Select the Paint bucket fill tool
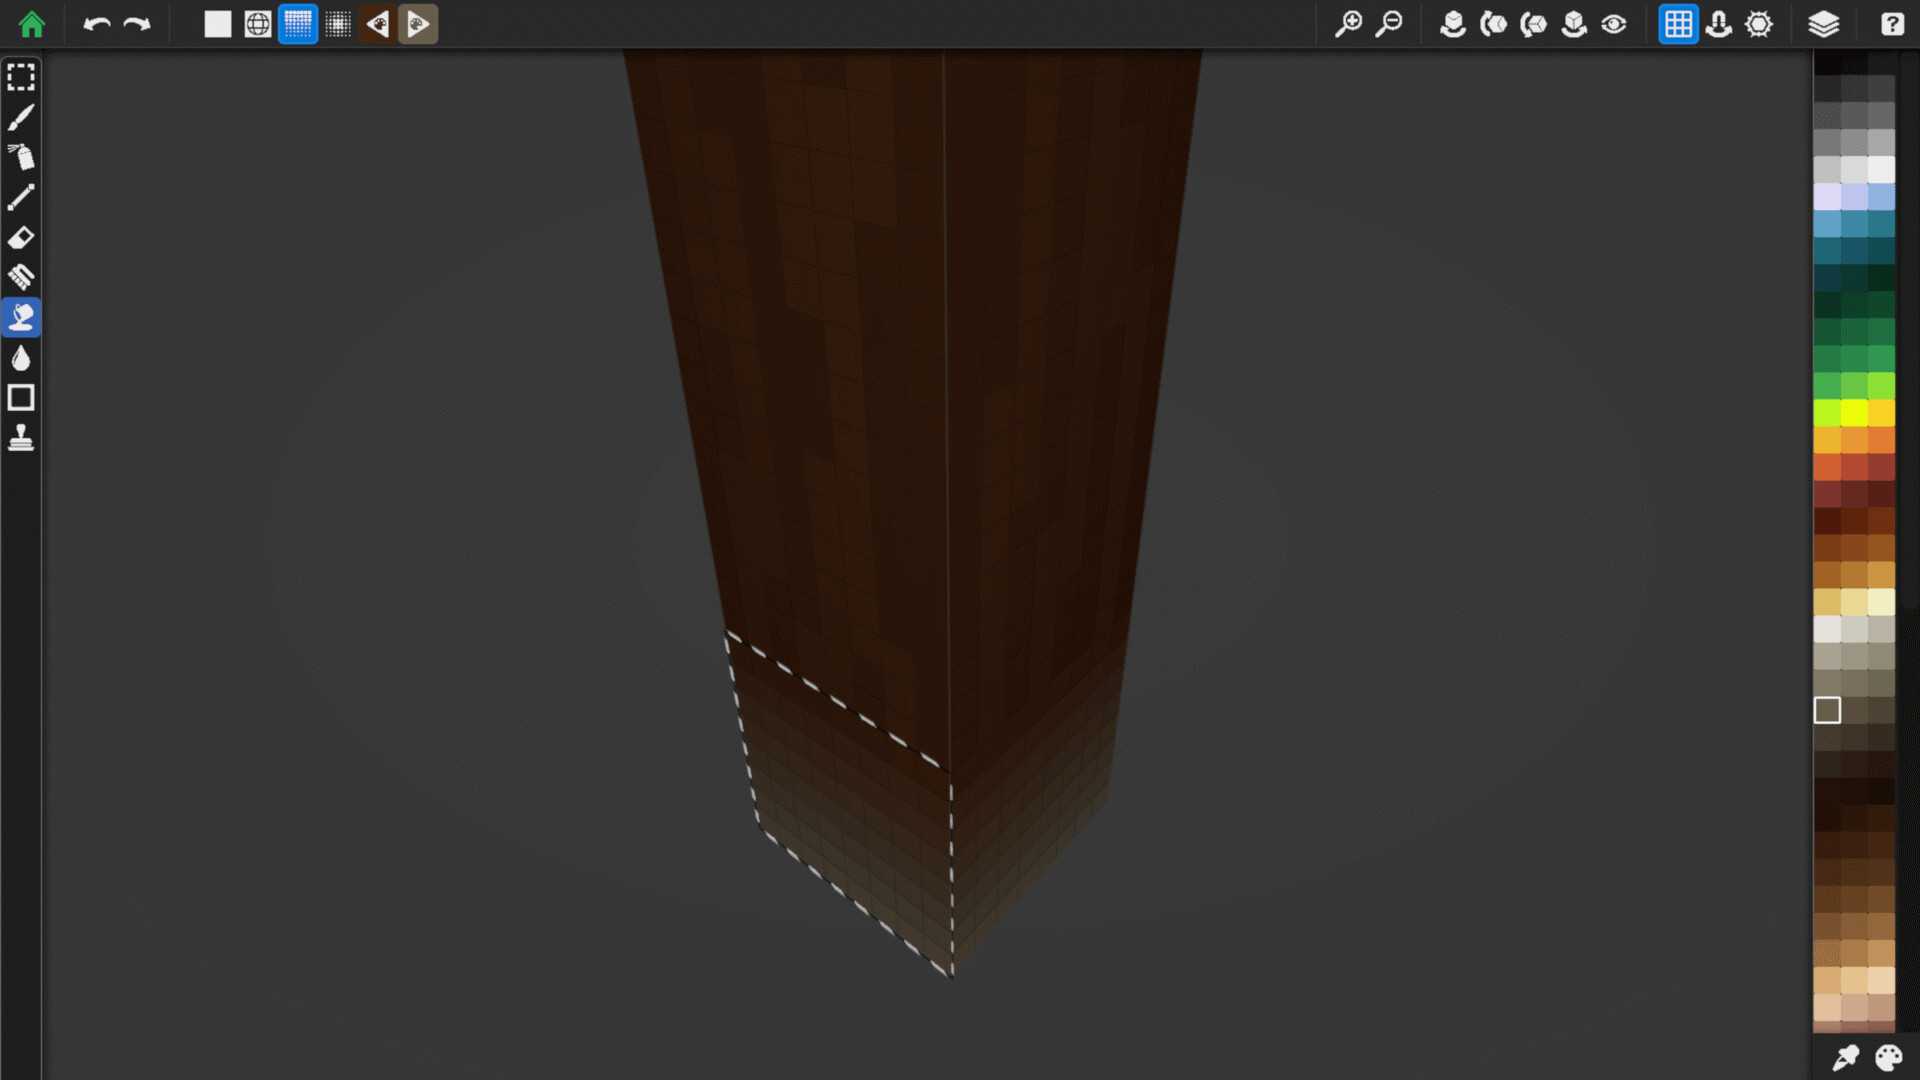This screenshot has width=1920, height=1080. click(x=21, y=318)
